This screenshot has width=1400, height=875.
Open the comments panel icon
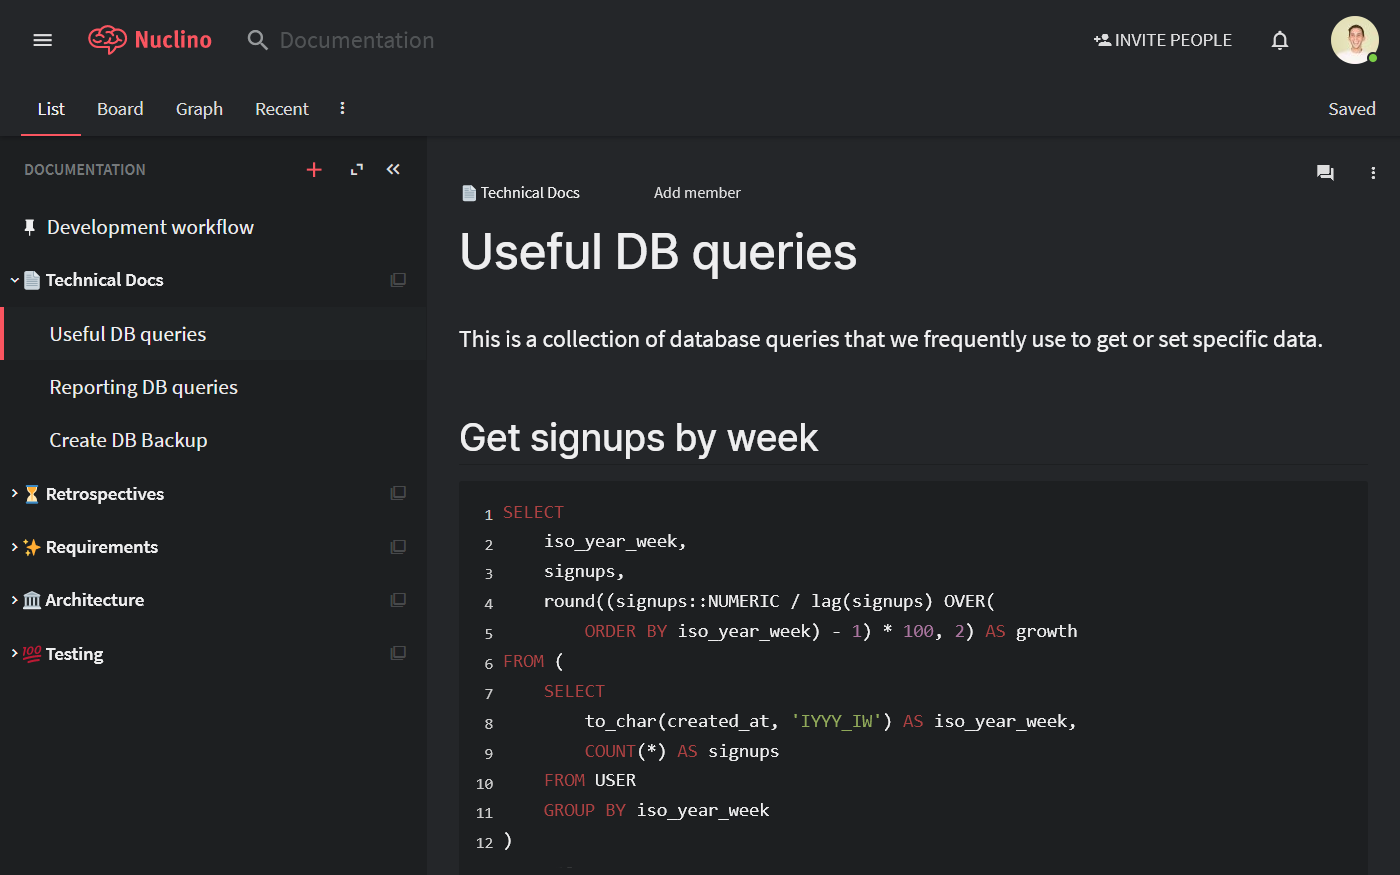point(1325,173)
